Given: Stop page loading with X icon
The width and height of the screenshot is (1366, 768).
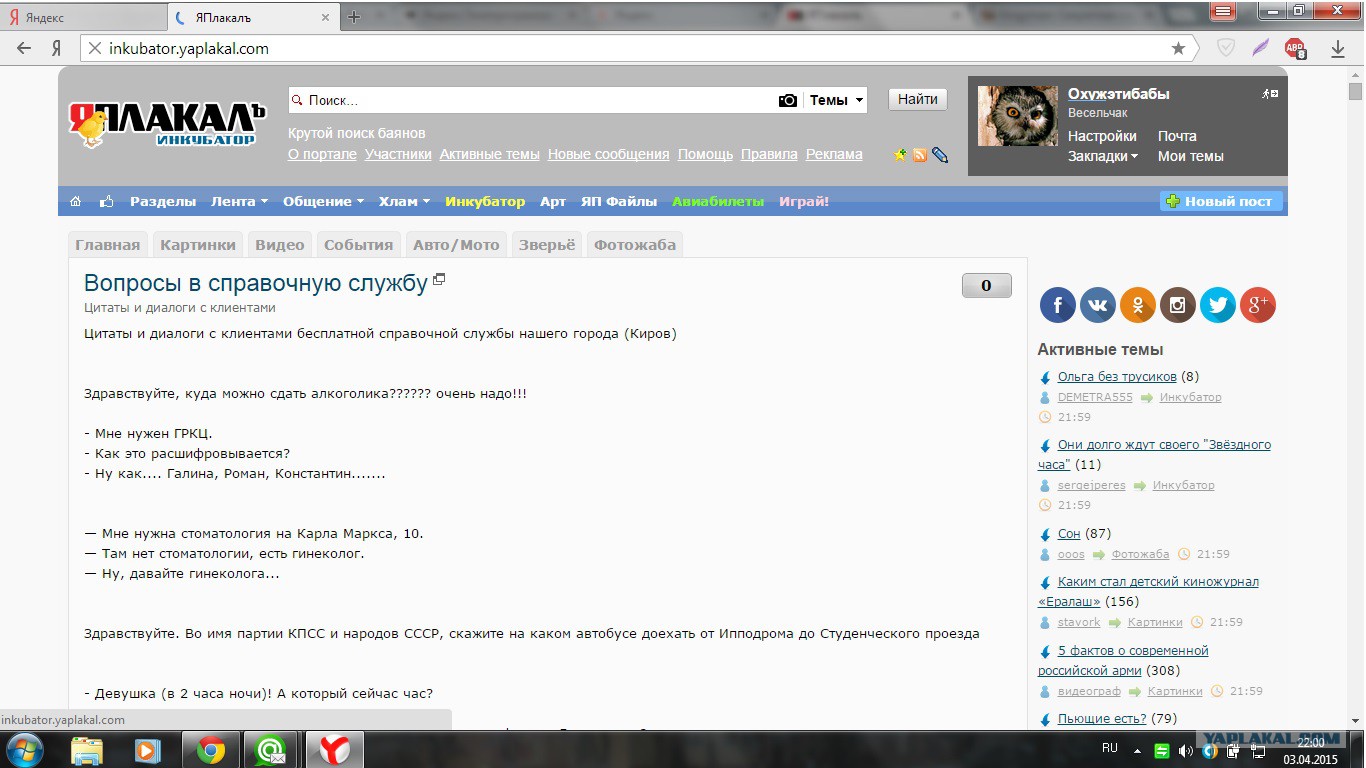Looking at the screenshot, I should pyautogui.click(x=93, y=48).
